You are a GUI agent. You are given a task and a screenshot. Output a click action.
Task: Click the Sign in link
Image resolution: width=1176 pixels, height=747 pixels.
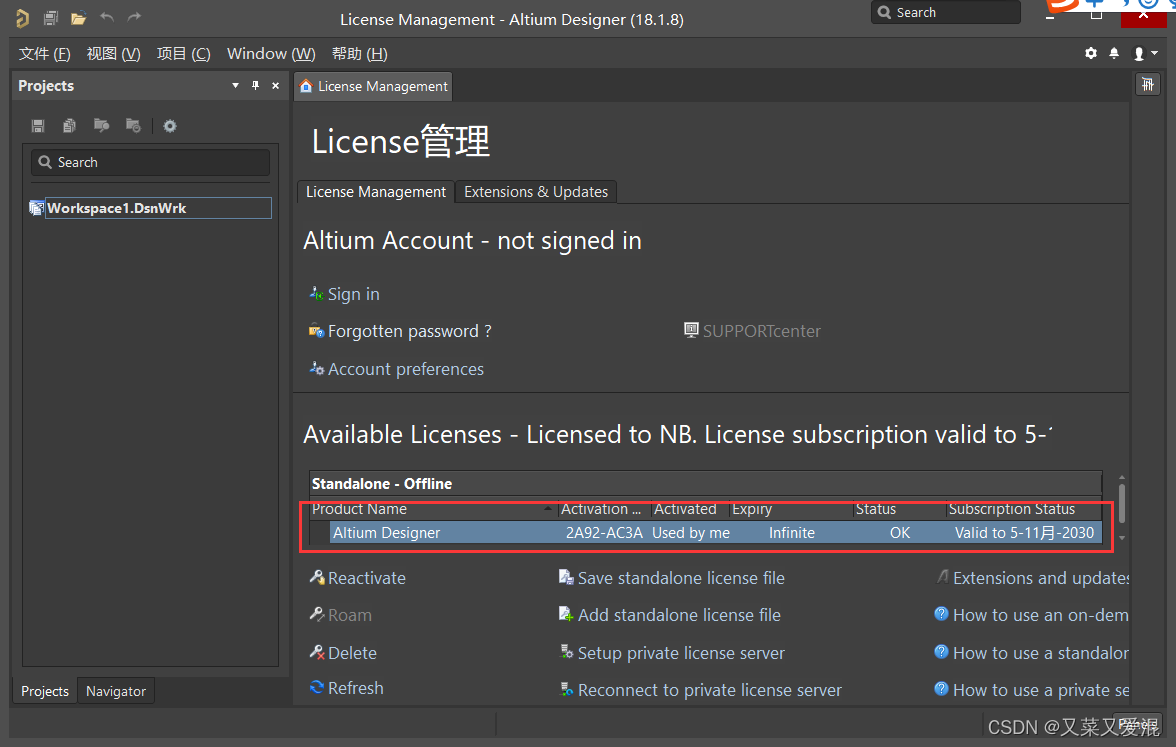click(353, 294)
